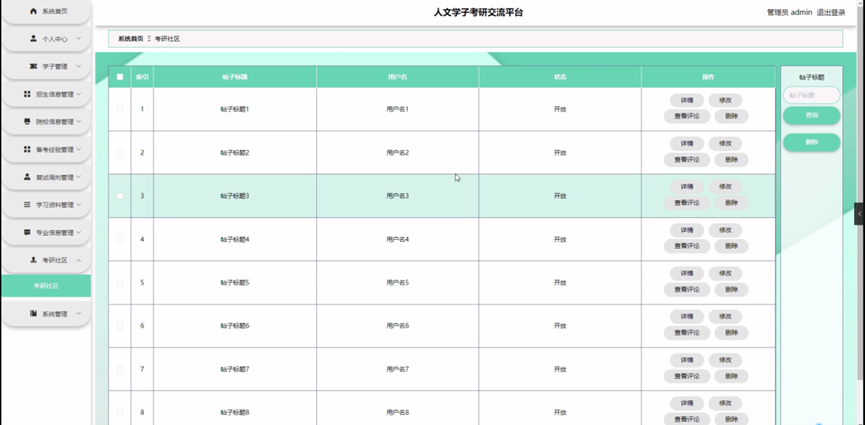865x425 pixels.
Task: Open 详情 for 帖子标题4
Action: (x=687, y=230)
